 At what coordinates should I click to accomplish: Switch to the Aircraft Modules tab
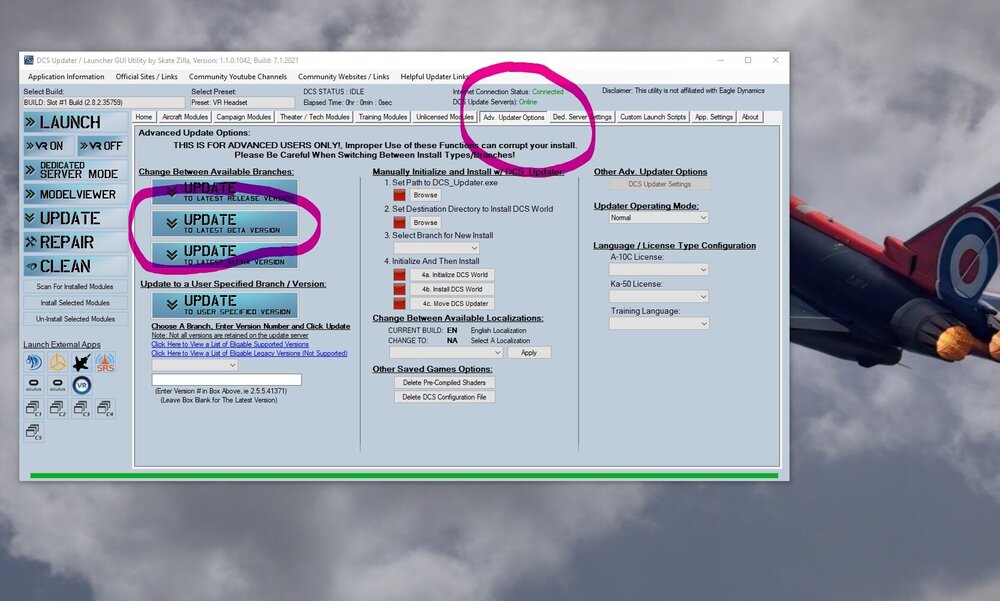pyautogui.click(x=185, y=117)
